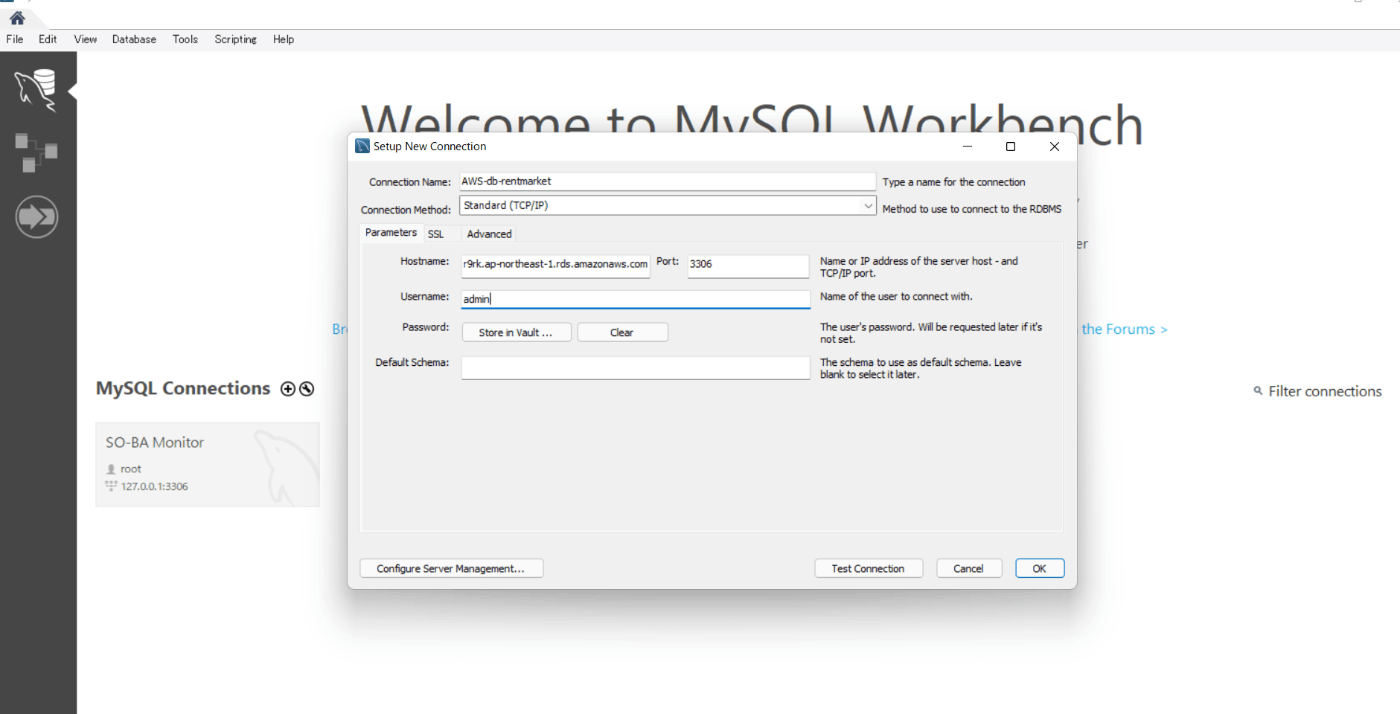Click Store in Vault button
Viewport: 1400px width, 714px height.
[516, 332]
